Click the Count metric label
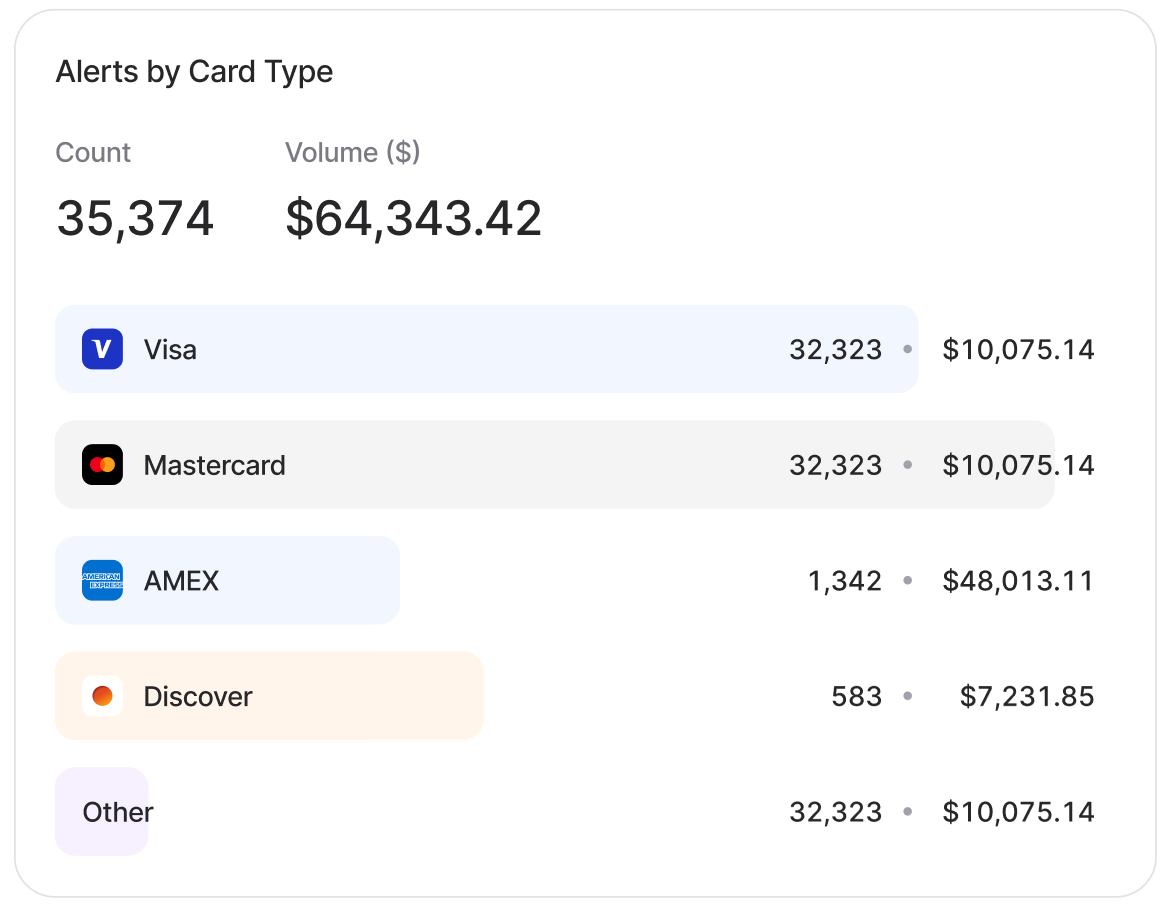The image size is (1176, 914). pyautogui.click(x=93, y=153)
